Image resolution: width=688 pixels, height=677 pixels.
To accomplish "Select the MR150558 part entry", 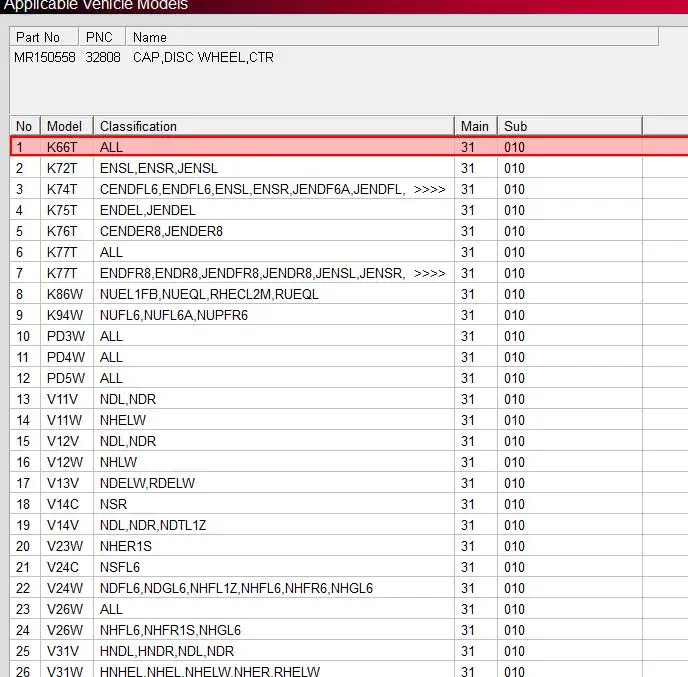I will [44, 57].
